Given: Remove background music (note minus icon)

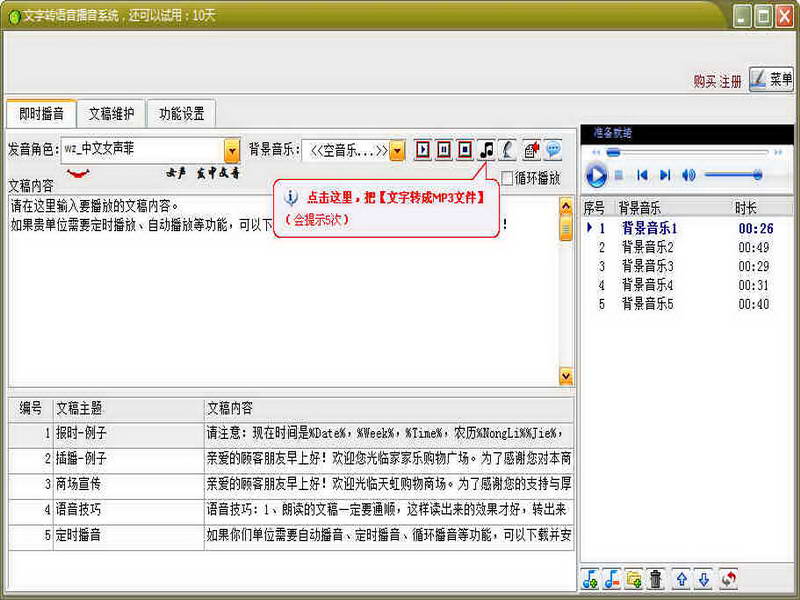Looking at the screenshot, I should 612,579.
